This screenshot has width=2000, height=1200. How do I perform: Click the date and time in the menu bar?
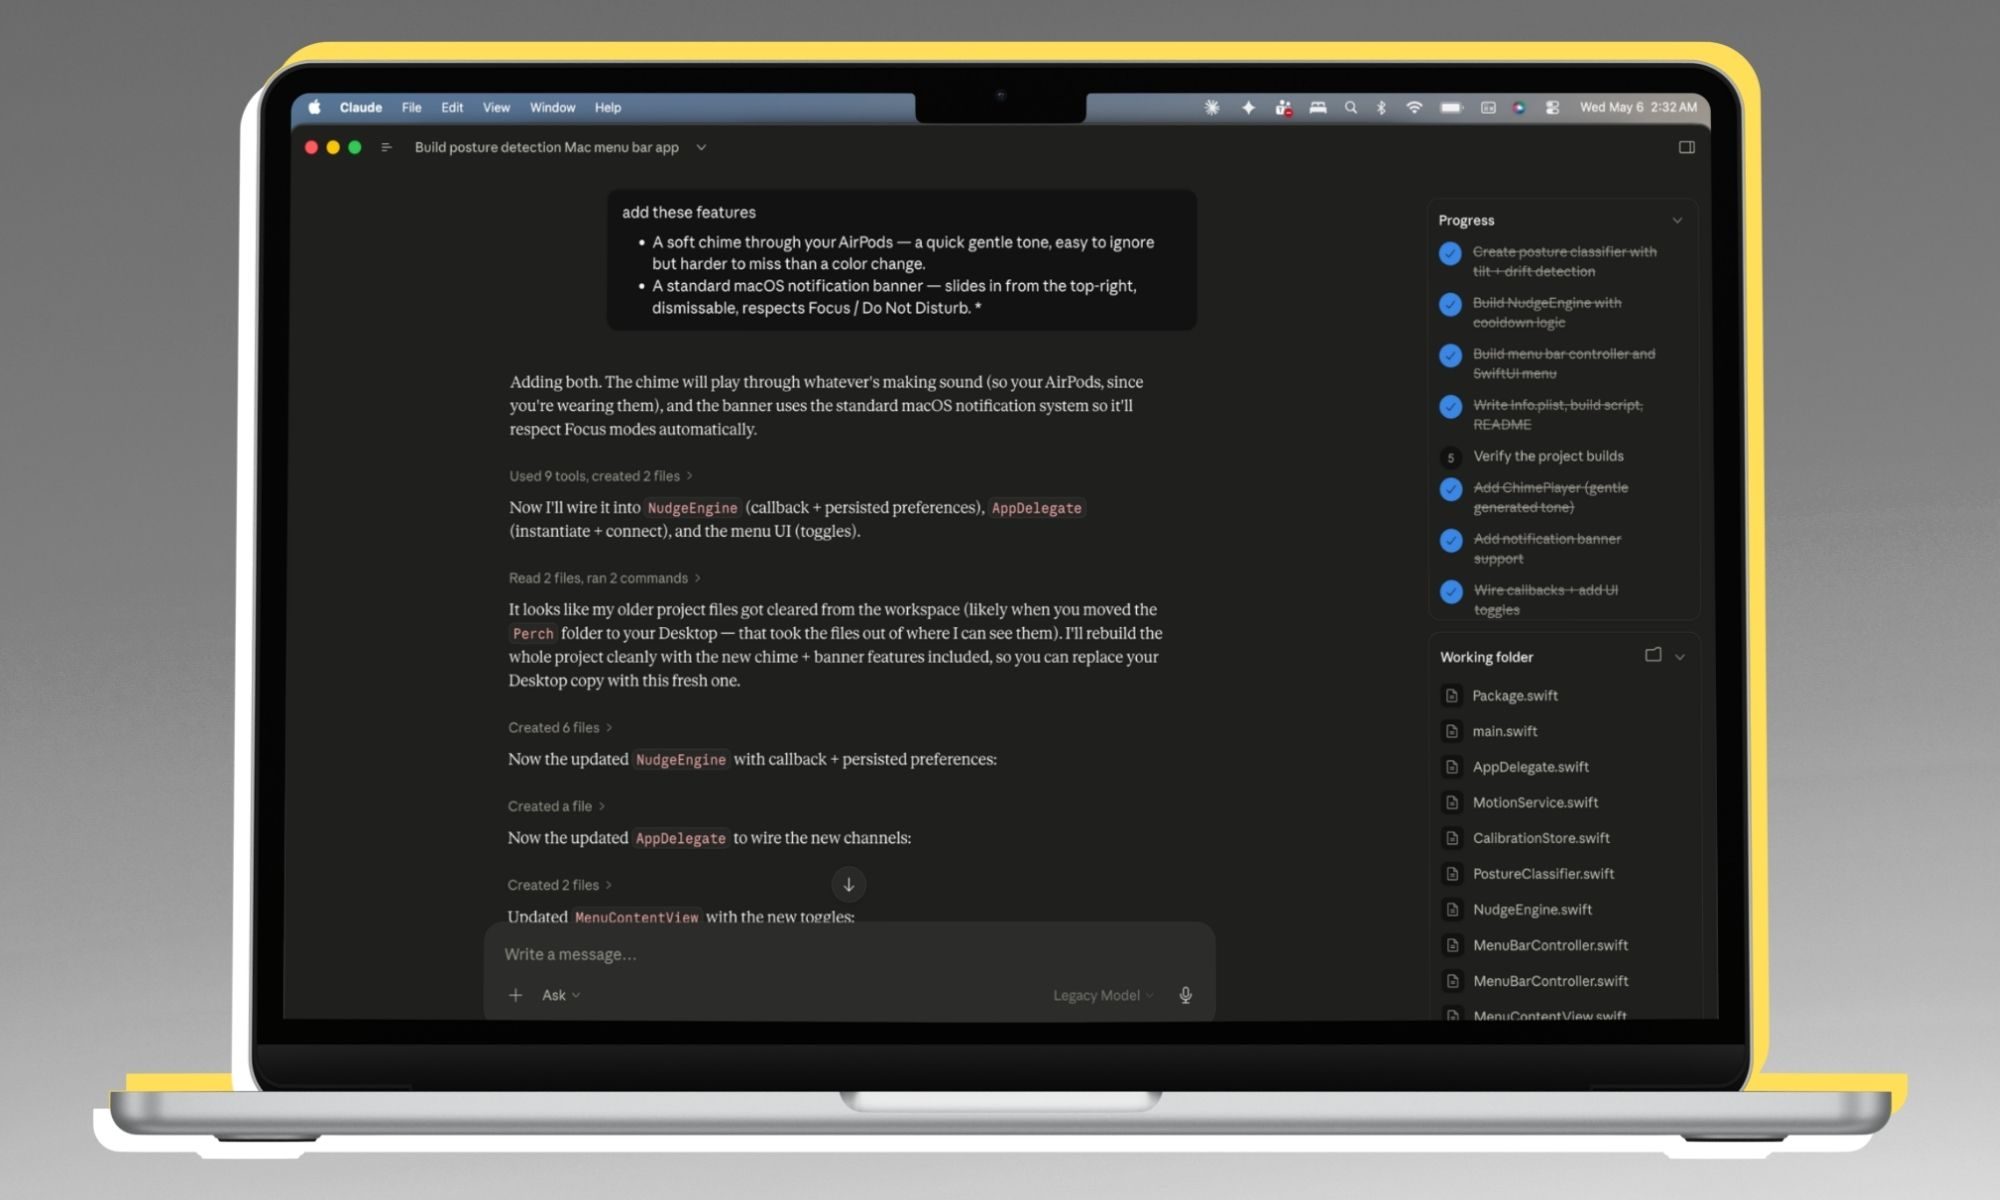1638,107
